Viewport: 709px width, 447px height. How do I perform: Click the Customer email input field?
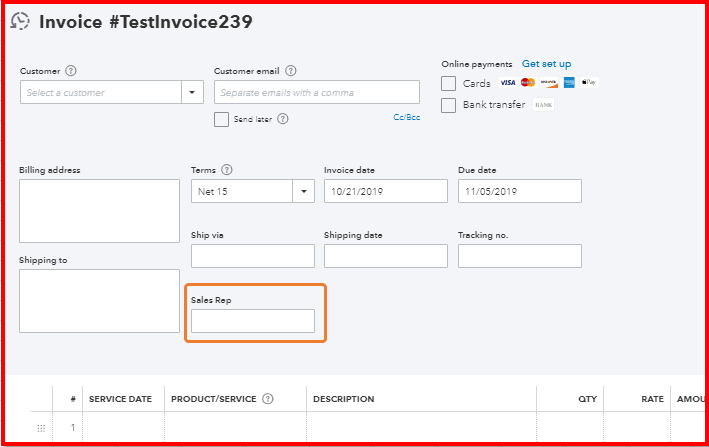tap(317, 92)
